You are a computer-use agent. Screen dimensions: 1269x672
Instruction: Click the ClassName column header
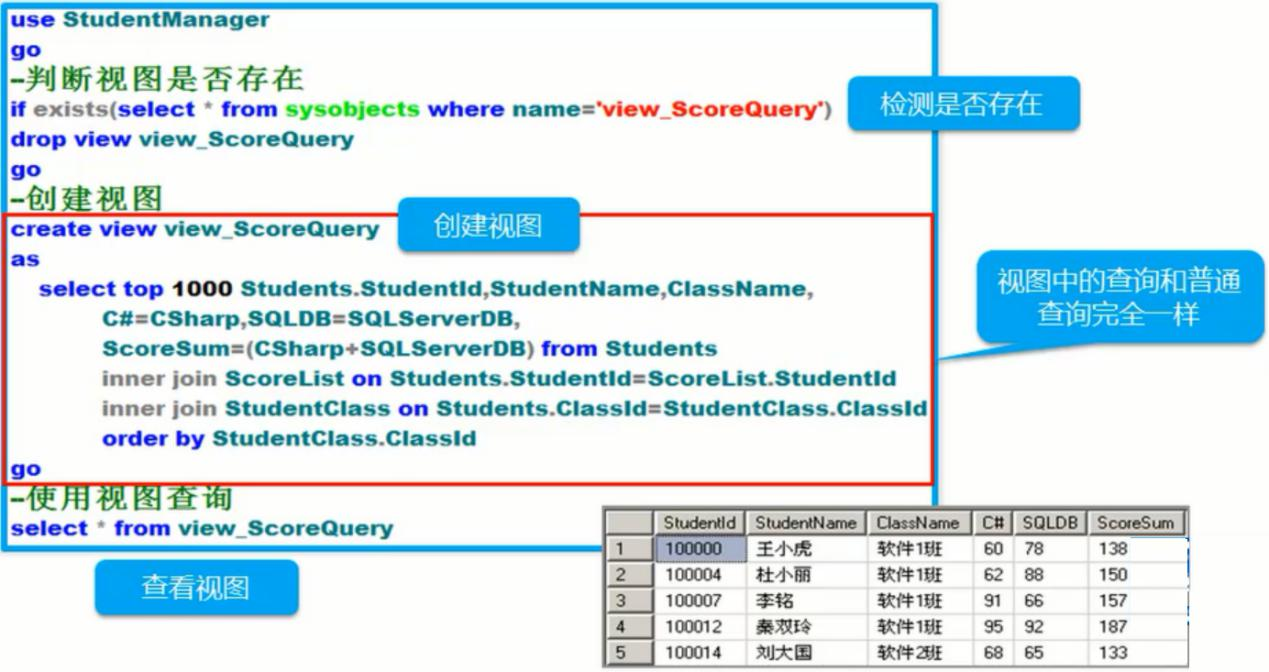[x=917, y=522]
